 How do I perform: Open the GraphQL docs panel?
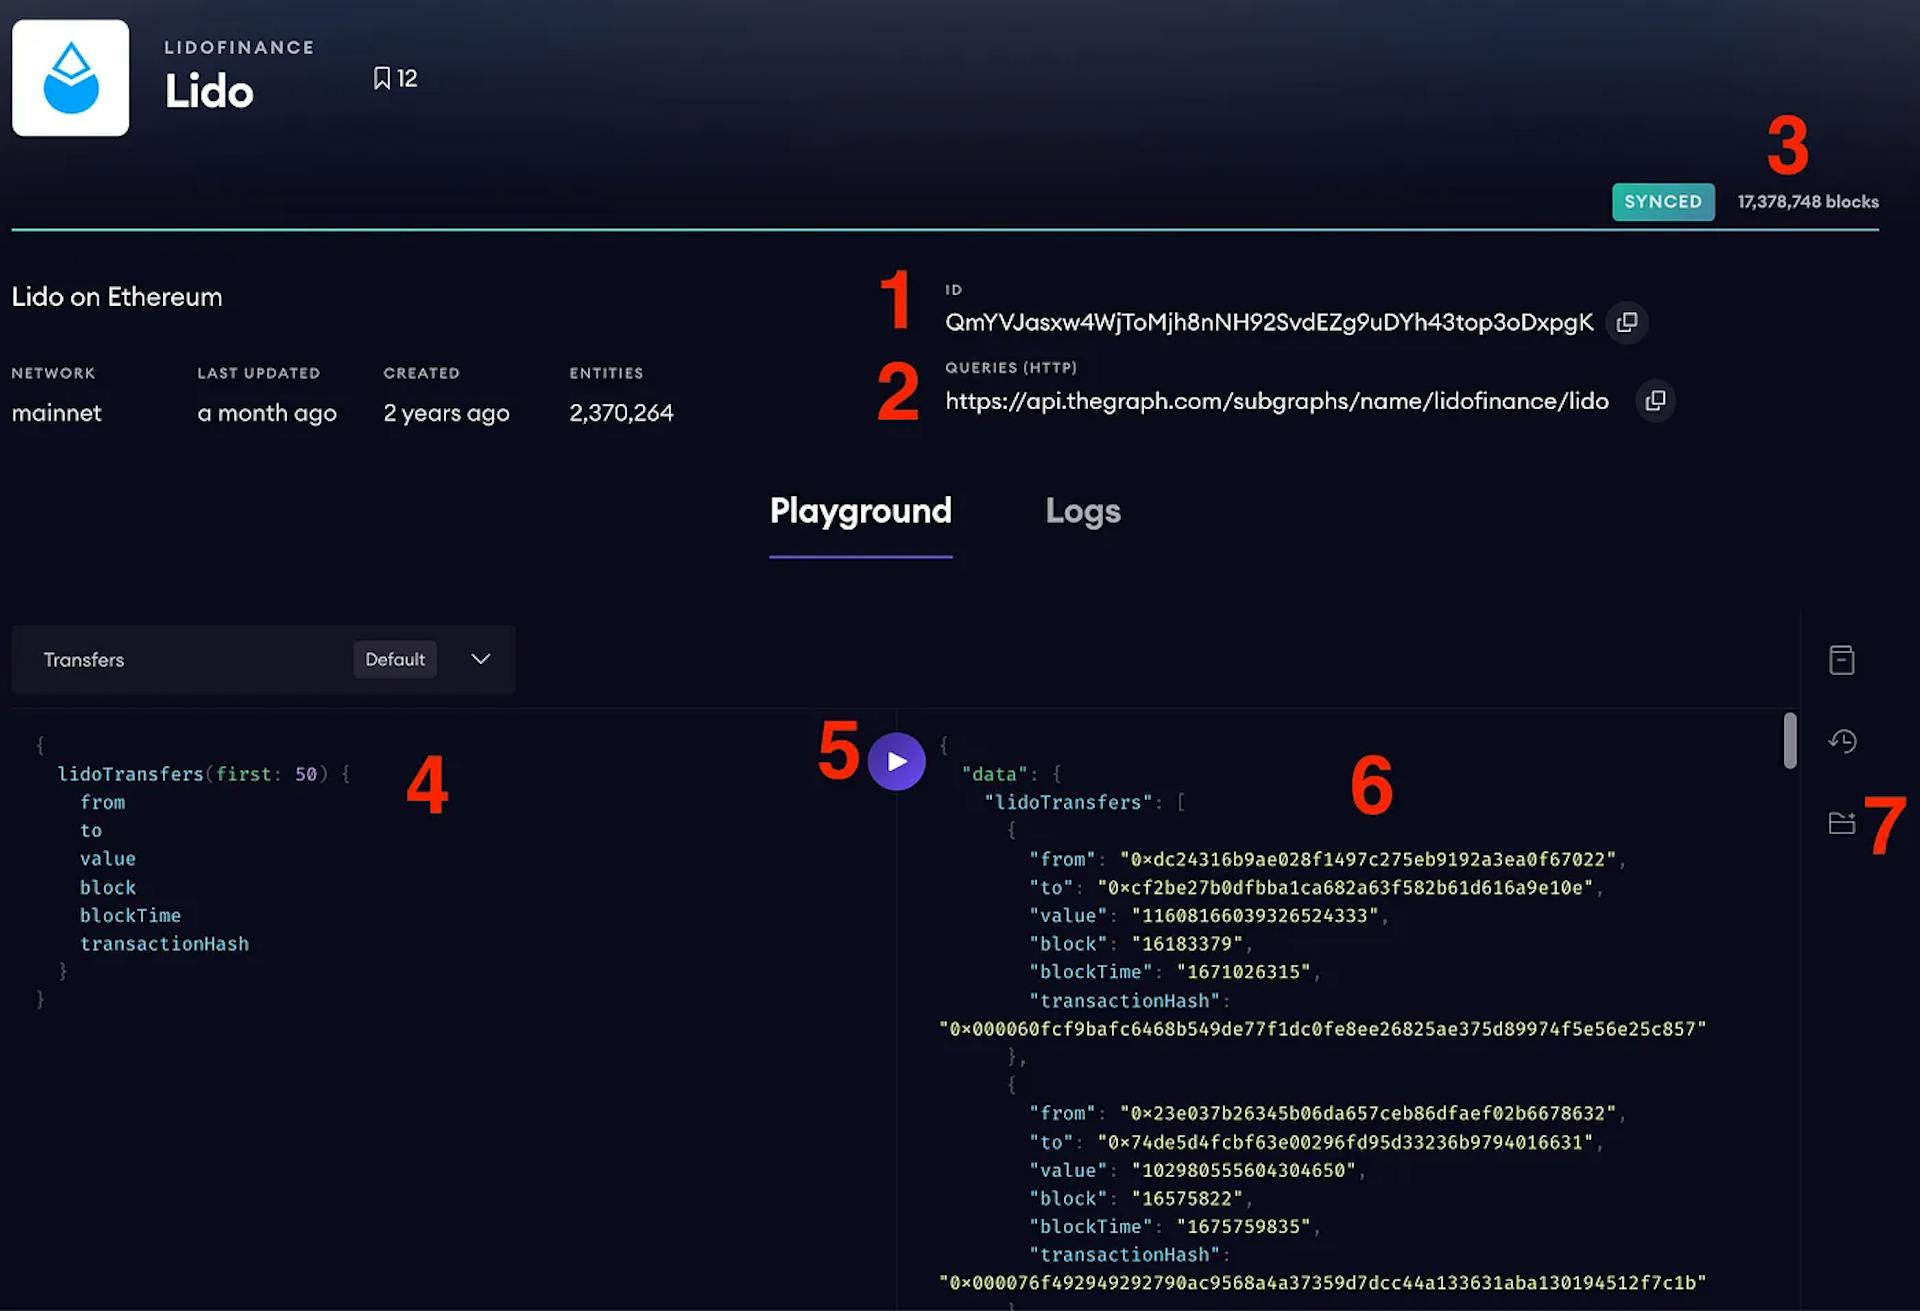[1843, 658]
